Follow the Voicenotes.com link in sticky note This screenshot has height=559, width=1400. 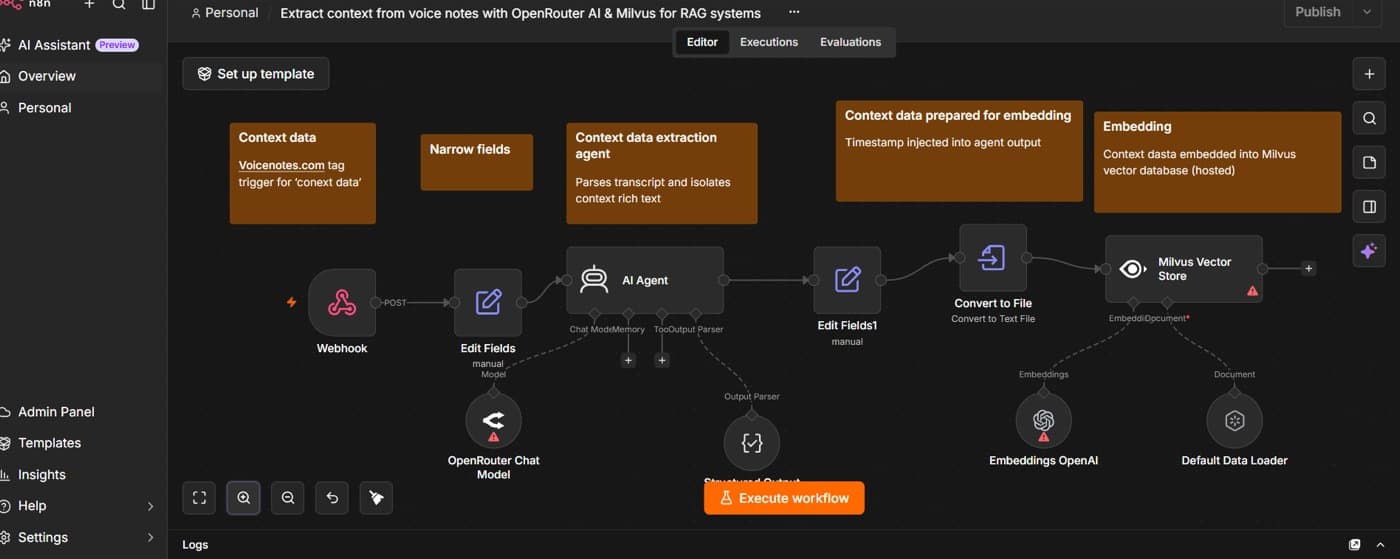[x=282, y=165]
